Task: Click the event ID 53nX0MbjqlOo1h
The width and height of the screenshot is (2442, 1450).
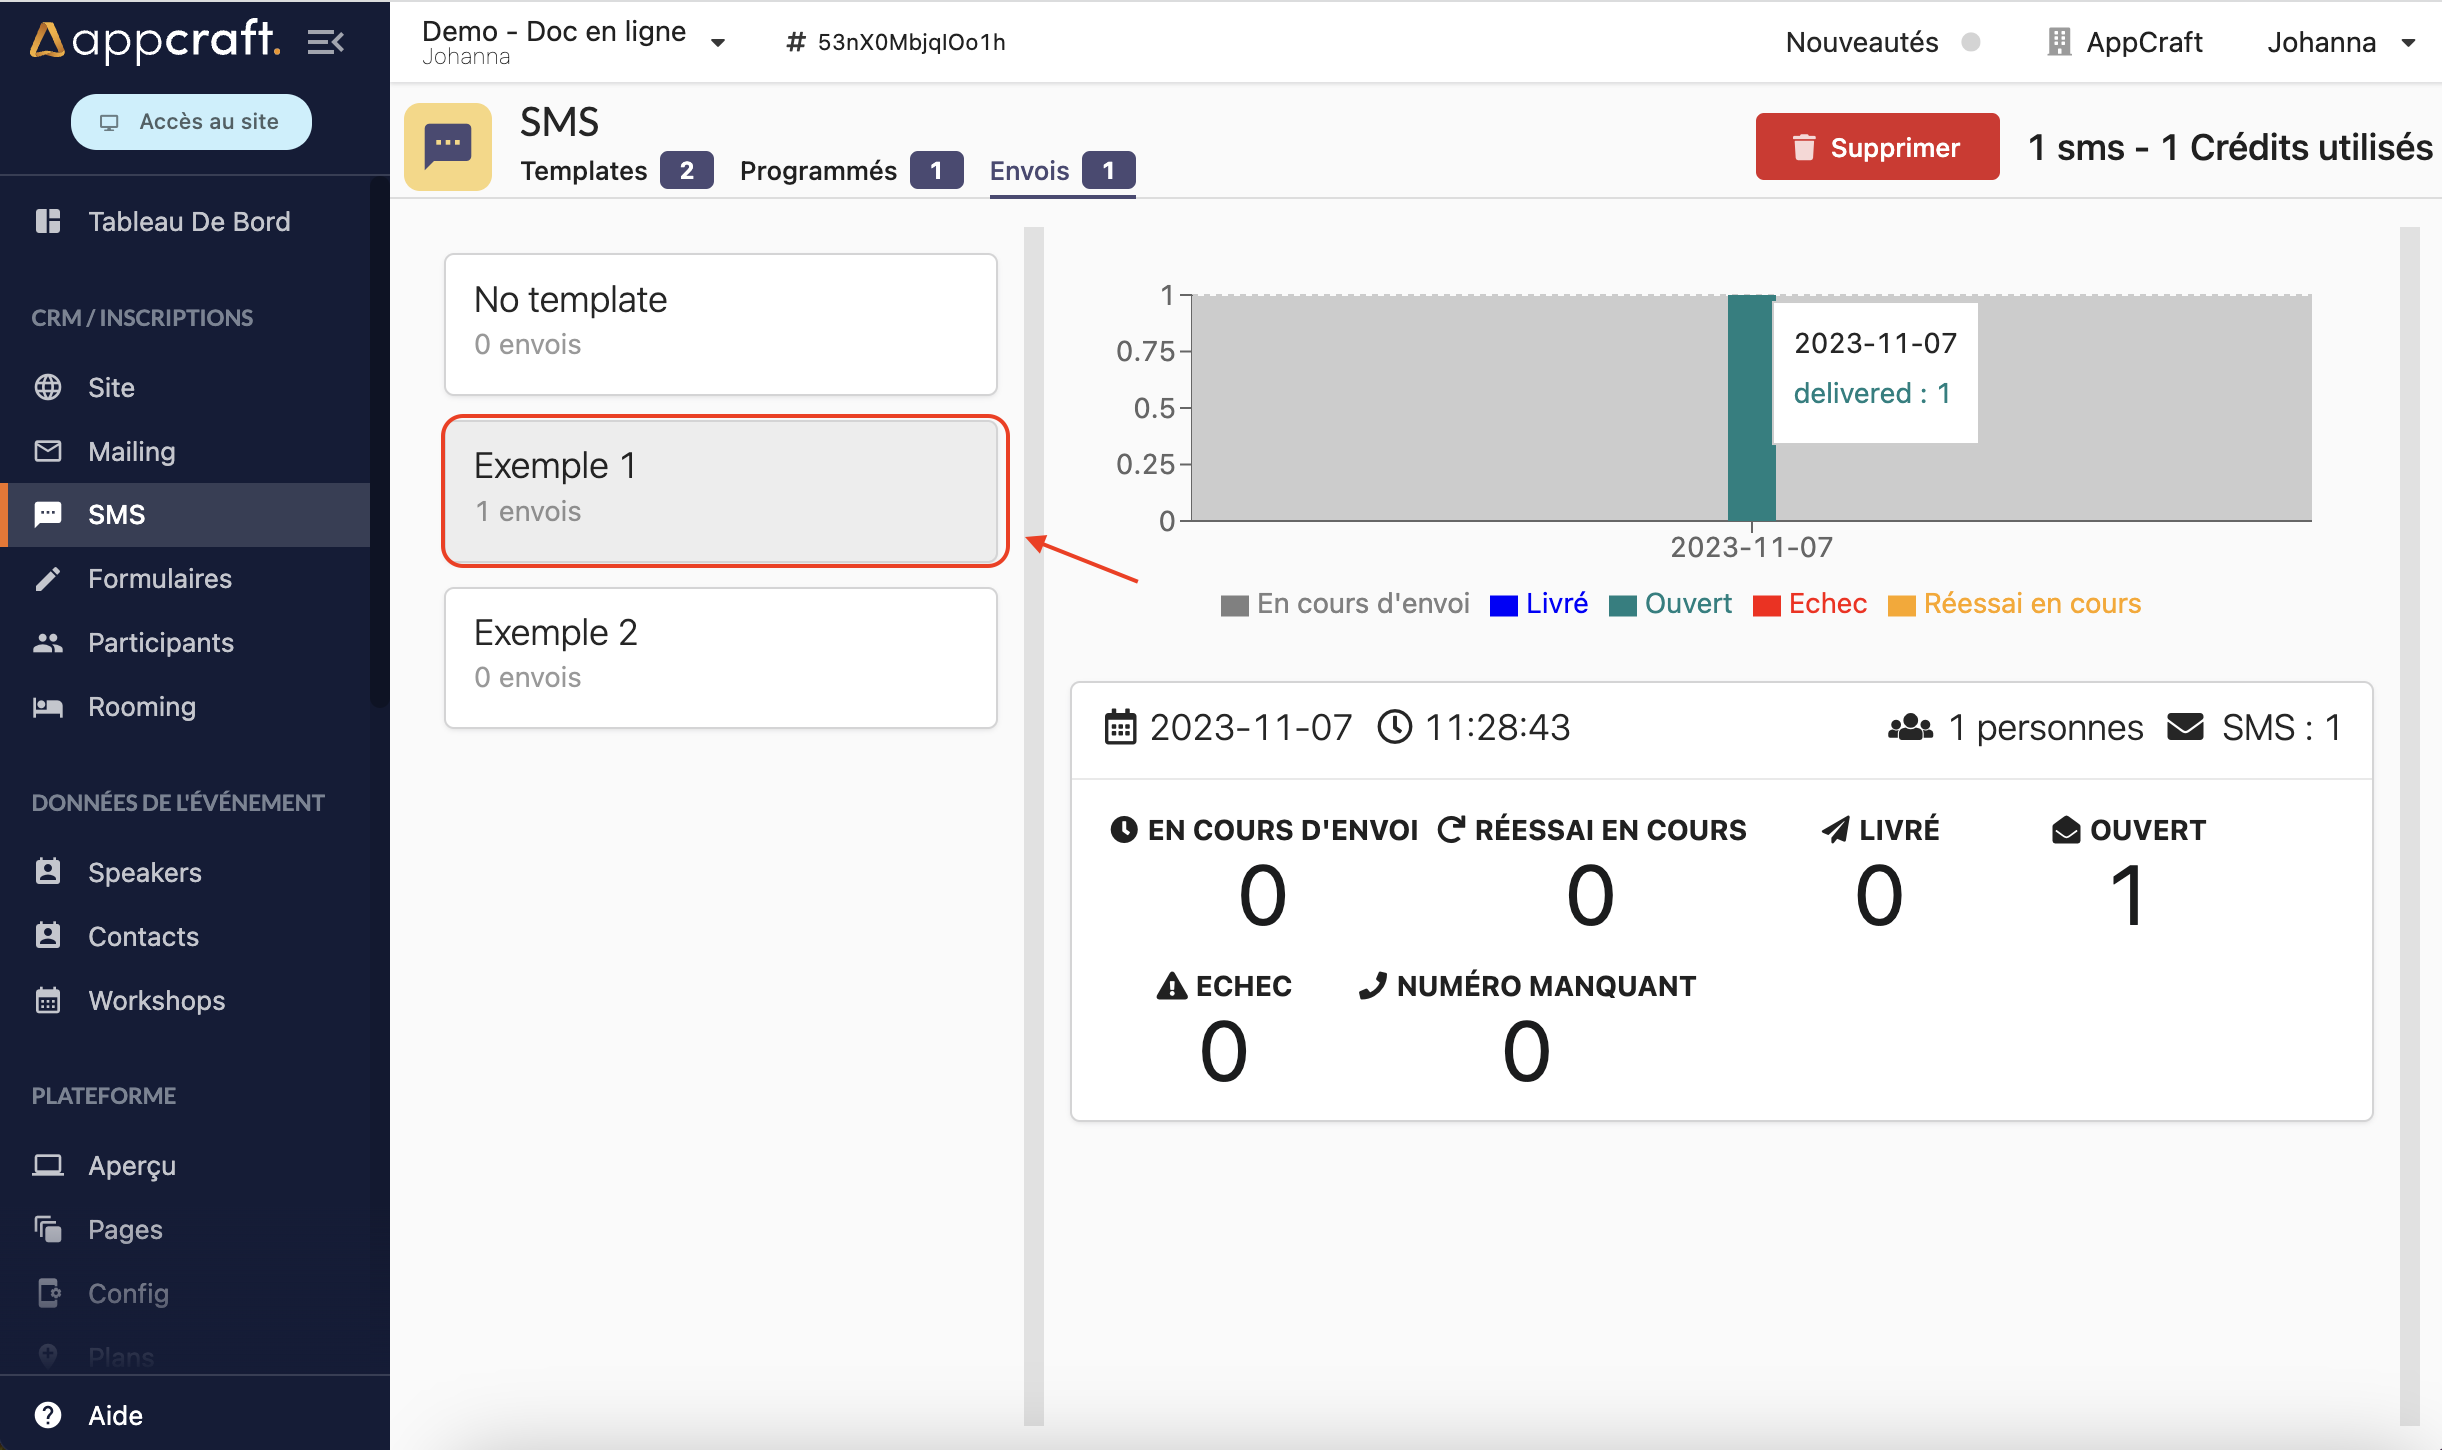Action: [911, 42]
